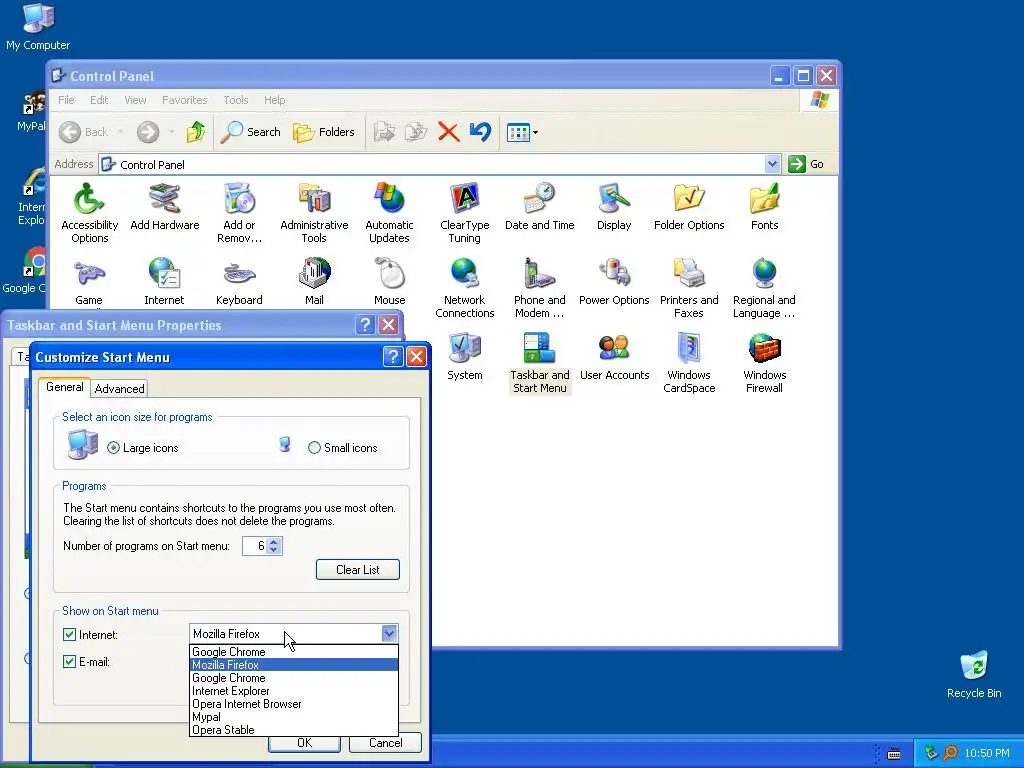Open Accessibility Options in Control Panel
1024x768 pixels.
click(x=89, y=214)
